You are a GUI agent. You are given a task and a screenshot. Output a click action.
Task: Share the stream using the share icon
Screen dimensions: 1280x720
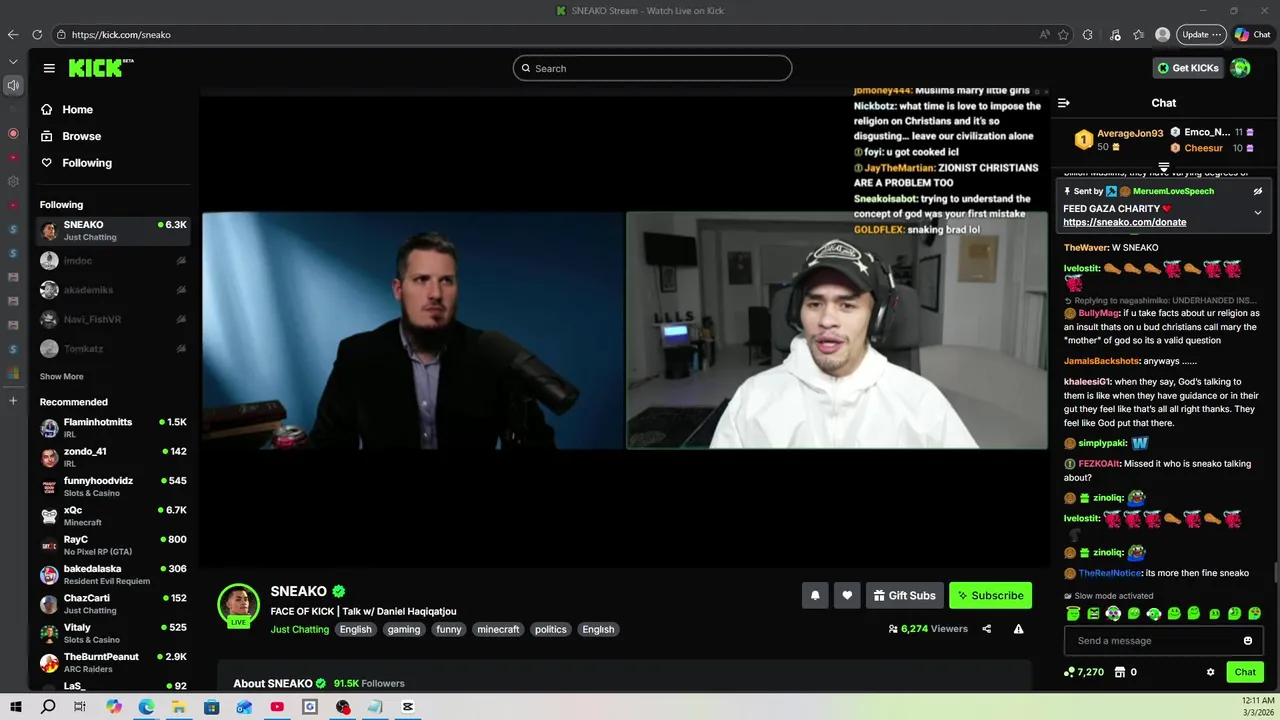987,629
